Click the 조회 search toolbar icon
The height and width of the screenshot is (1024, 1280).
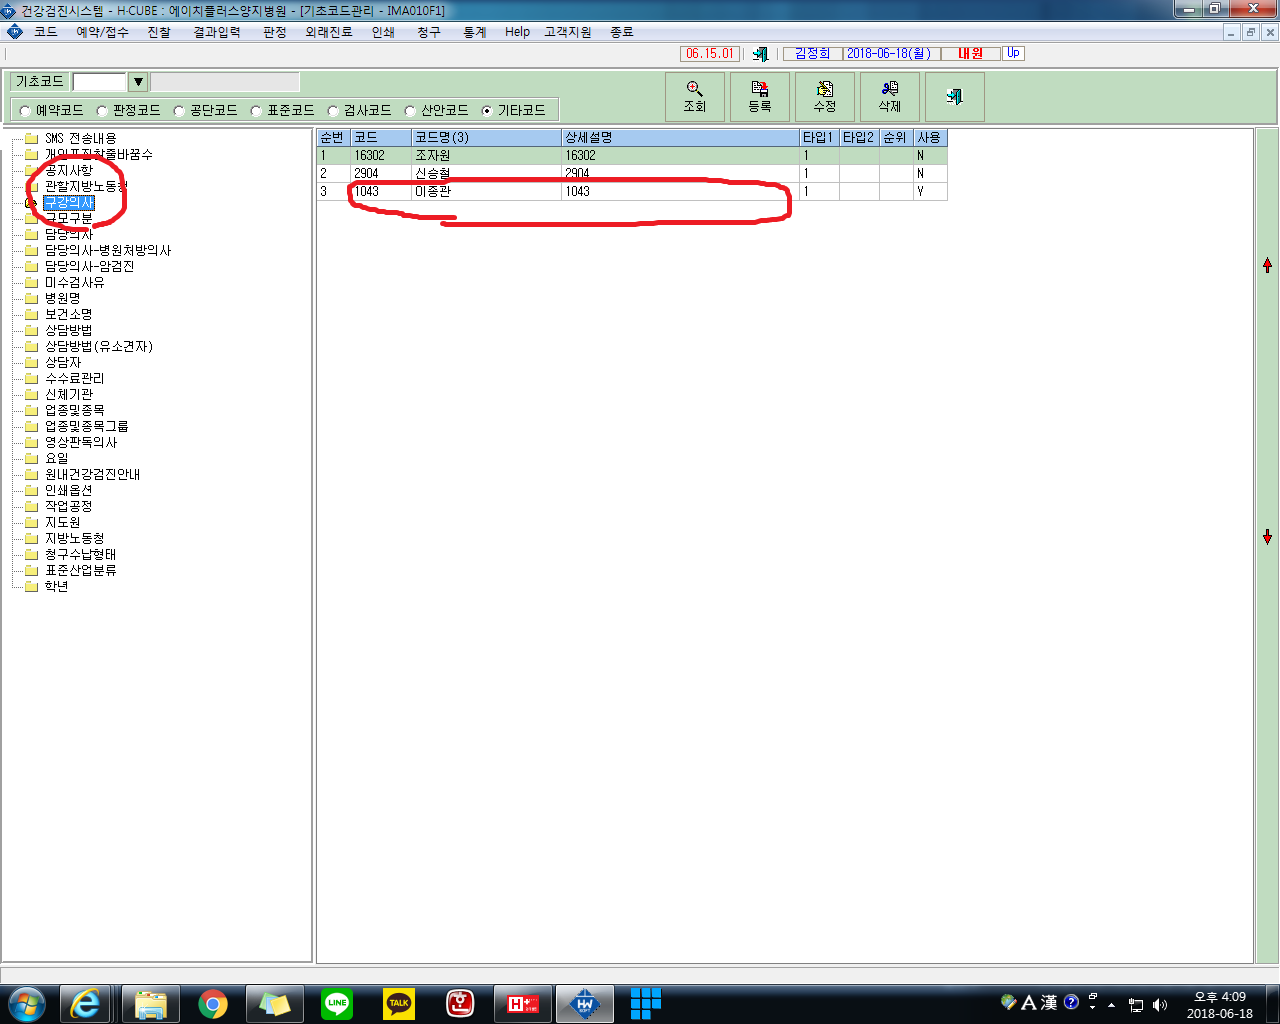click(695, 97)
